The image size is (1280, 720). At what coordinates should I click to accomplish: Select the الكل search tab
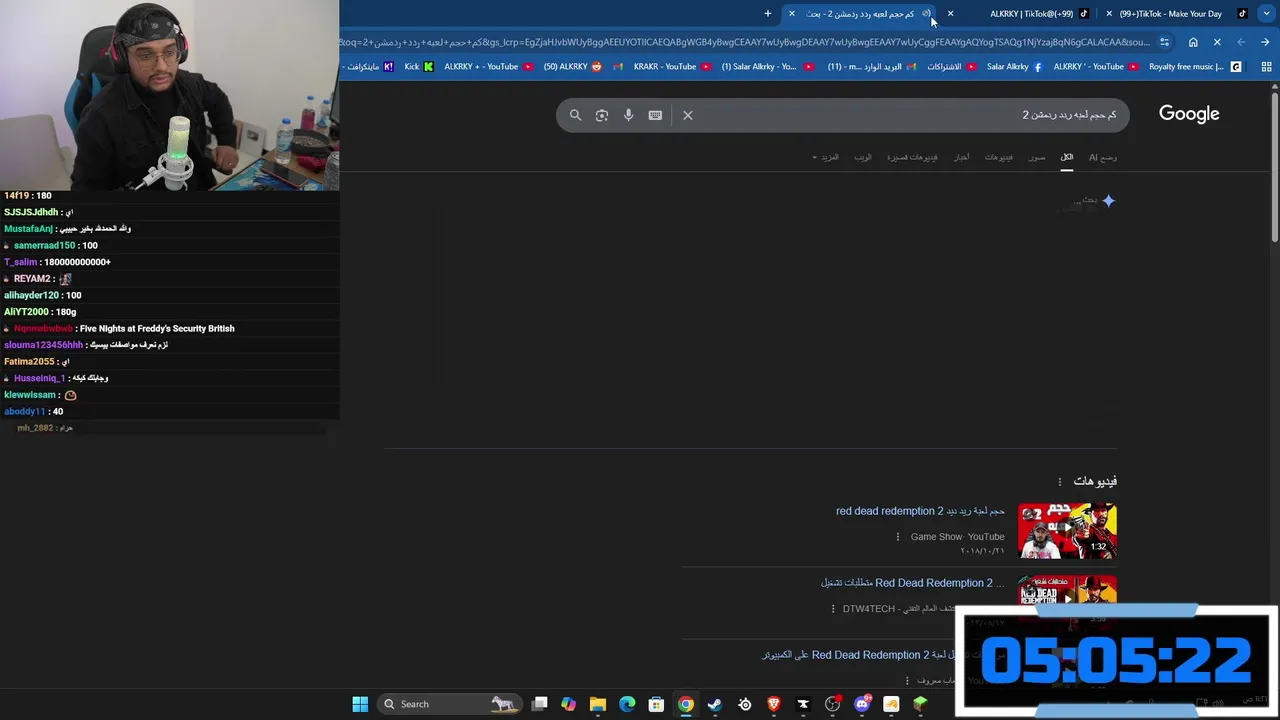[1067, 157]
